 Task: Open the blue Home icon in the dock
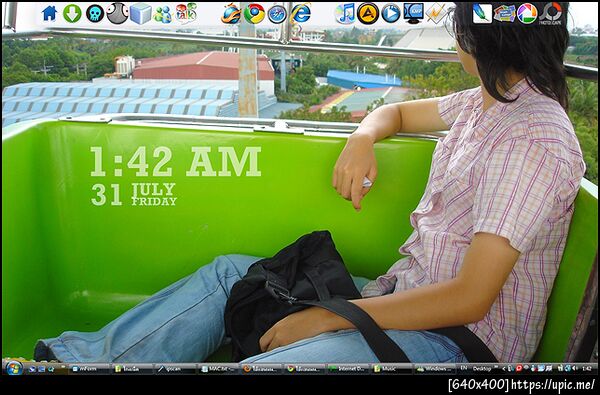pyautogui.click(x=50, y=13)
